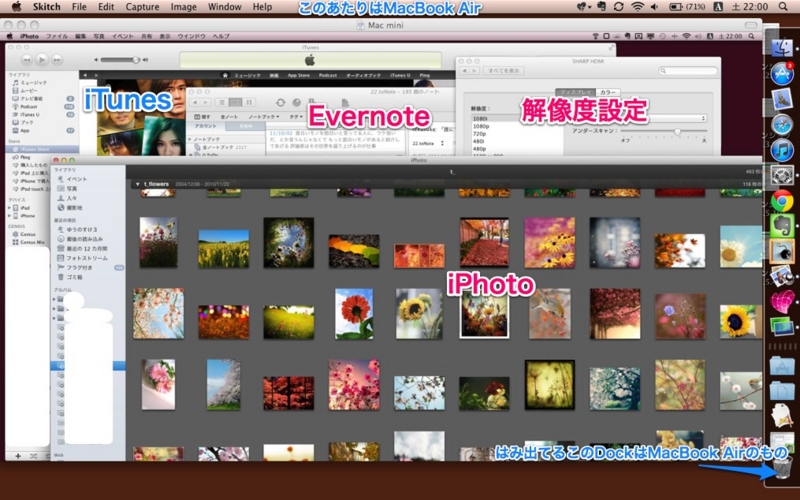Open App Store icon in the Dock
Image resolution: width=800 pixels, height=500 pixels.
782,74
